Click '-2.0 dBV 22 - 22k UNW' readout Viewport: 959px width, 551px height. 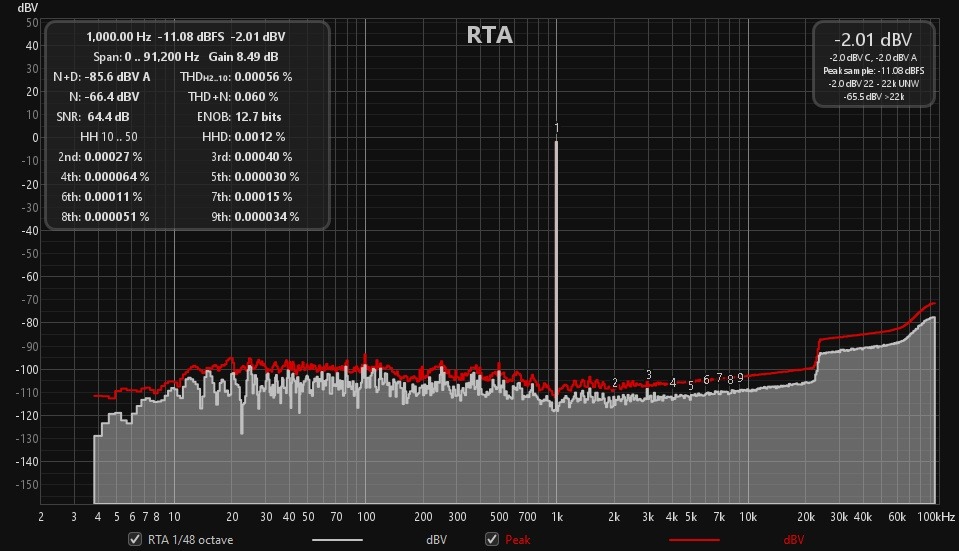873,84
